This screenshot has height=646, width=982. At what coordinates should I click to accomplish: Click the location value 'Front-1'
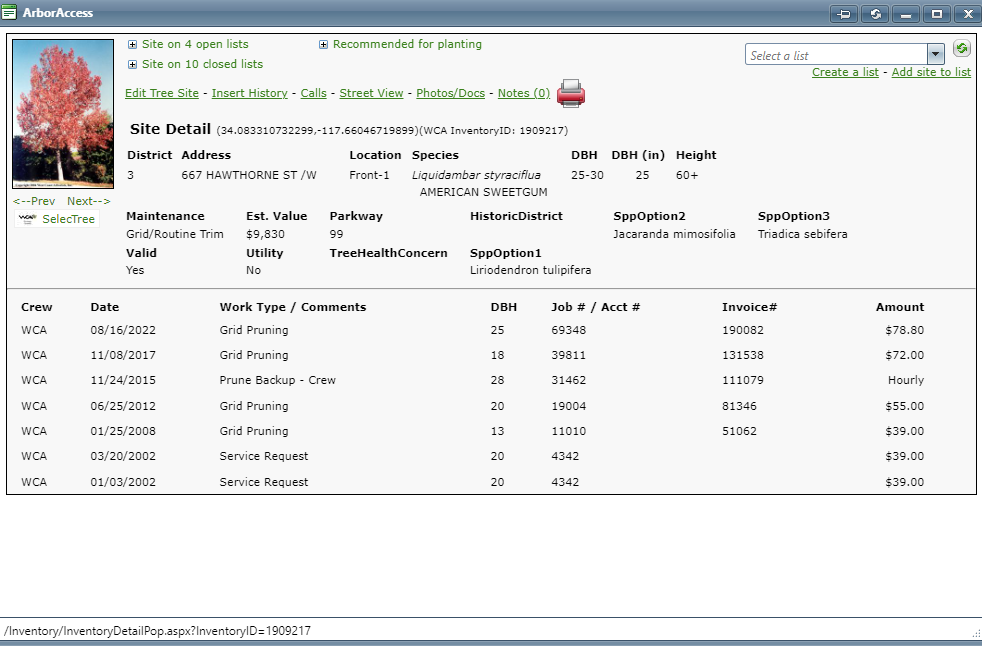click(369, 175)
